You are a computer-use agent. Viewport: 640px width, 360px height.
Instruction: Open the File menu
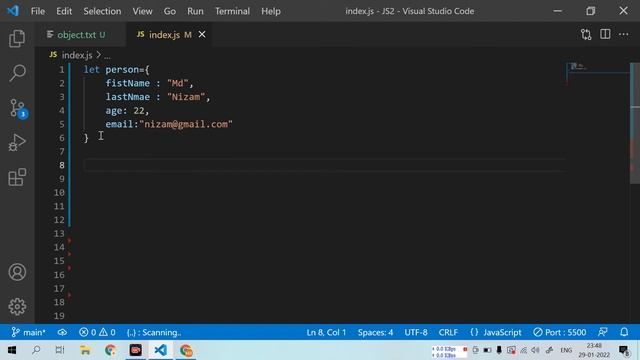coord(38,11)
